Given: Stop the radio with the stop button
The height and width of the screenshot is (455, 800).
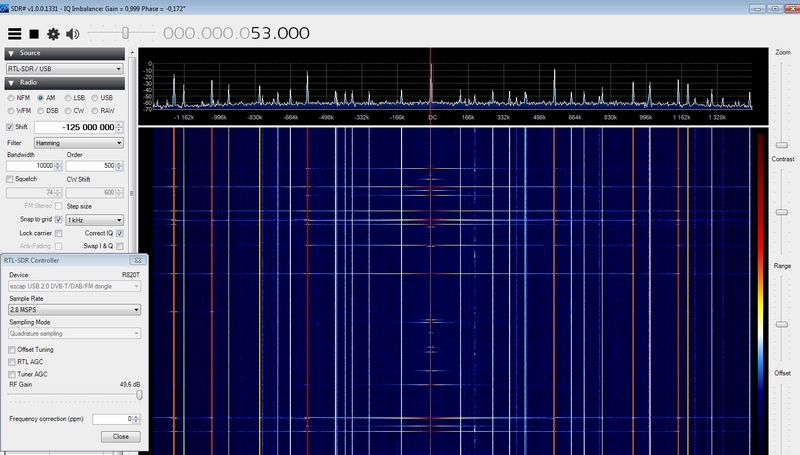Looking at the screenshot, I should click(x=34, y=34).
